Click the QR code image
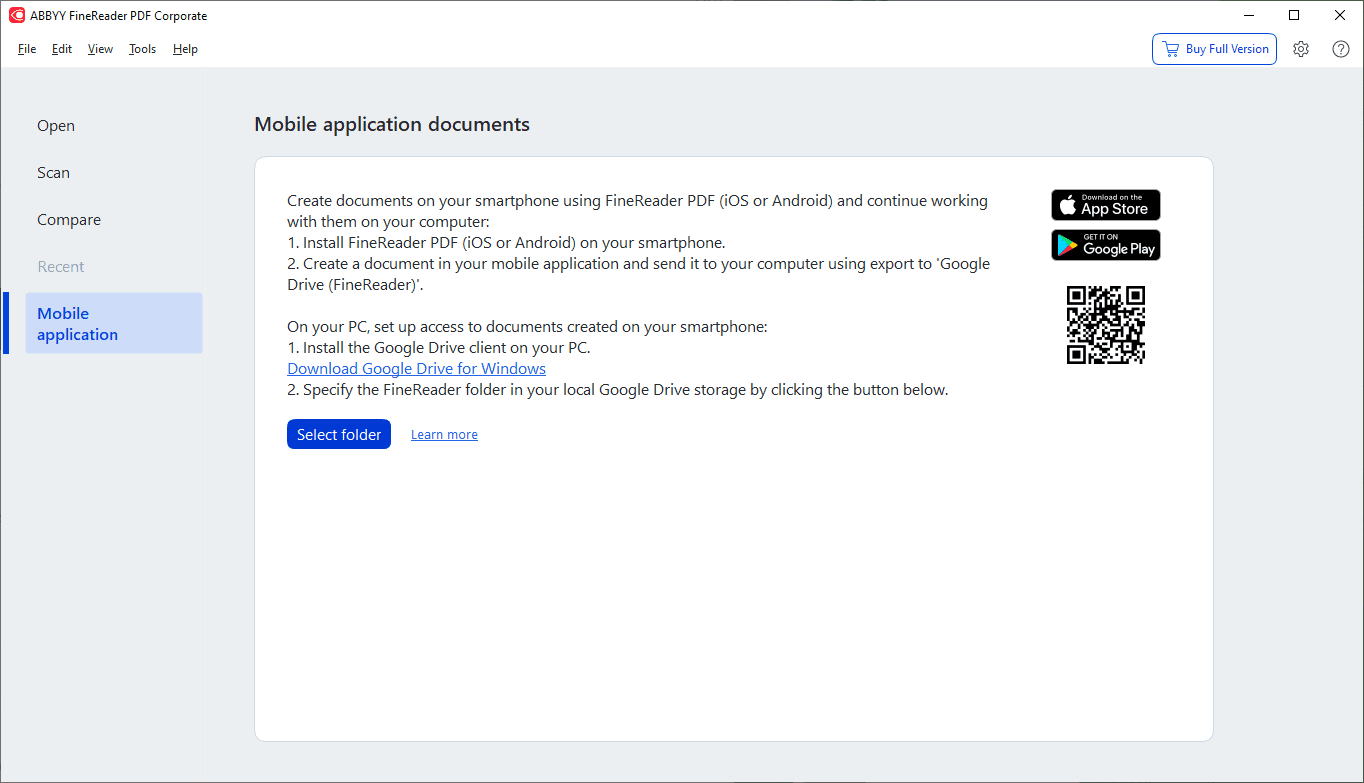The width and height of the screenshot is (1364, 783). 1105,325
